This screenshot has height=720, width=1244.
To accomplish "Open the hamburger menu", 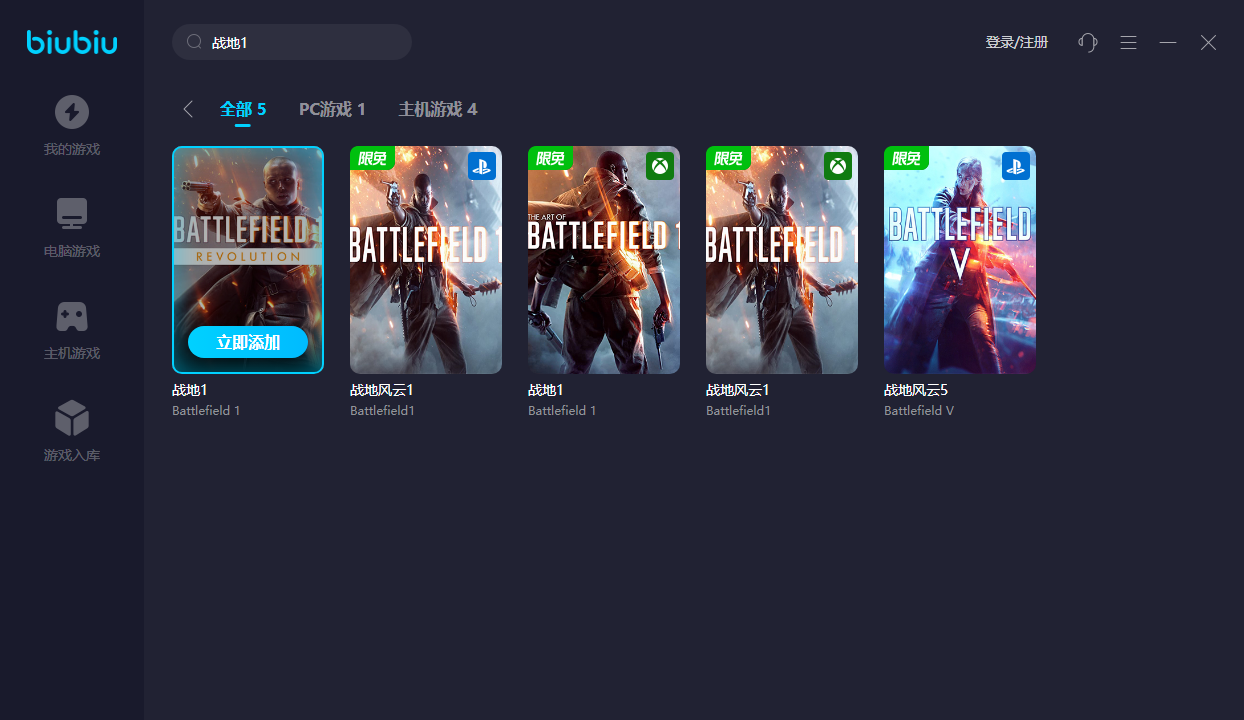I will click(1128, 42).
